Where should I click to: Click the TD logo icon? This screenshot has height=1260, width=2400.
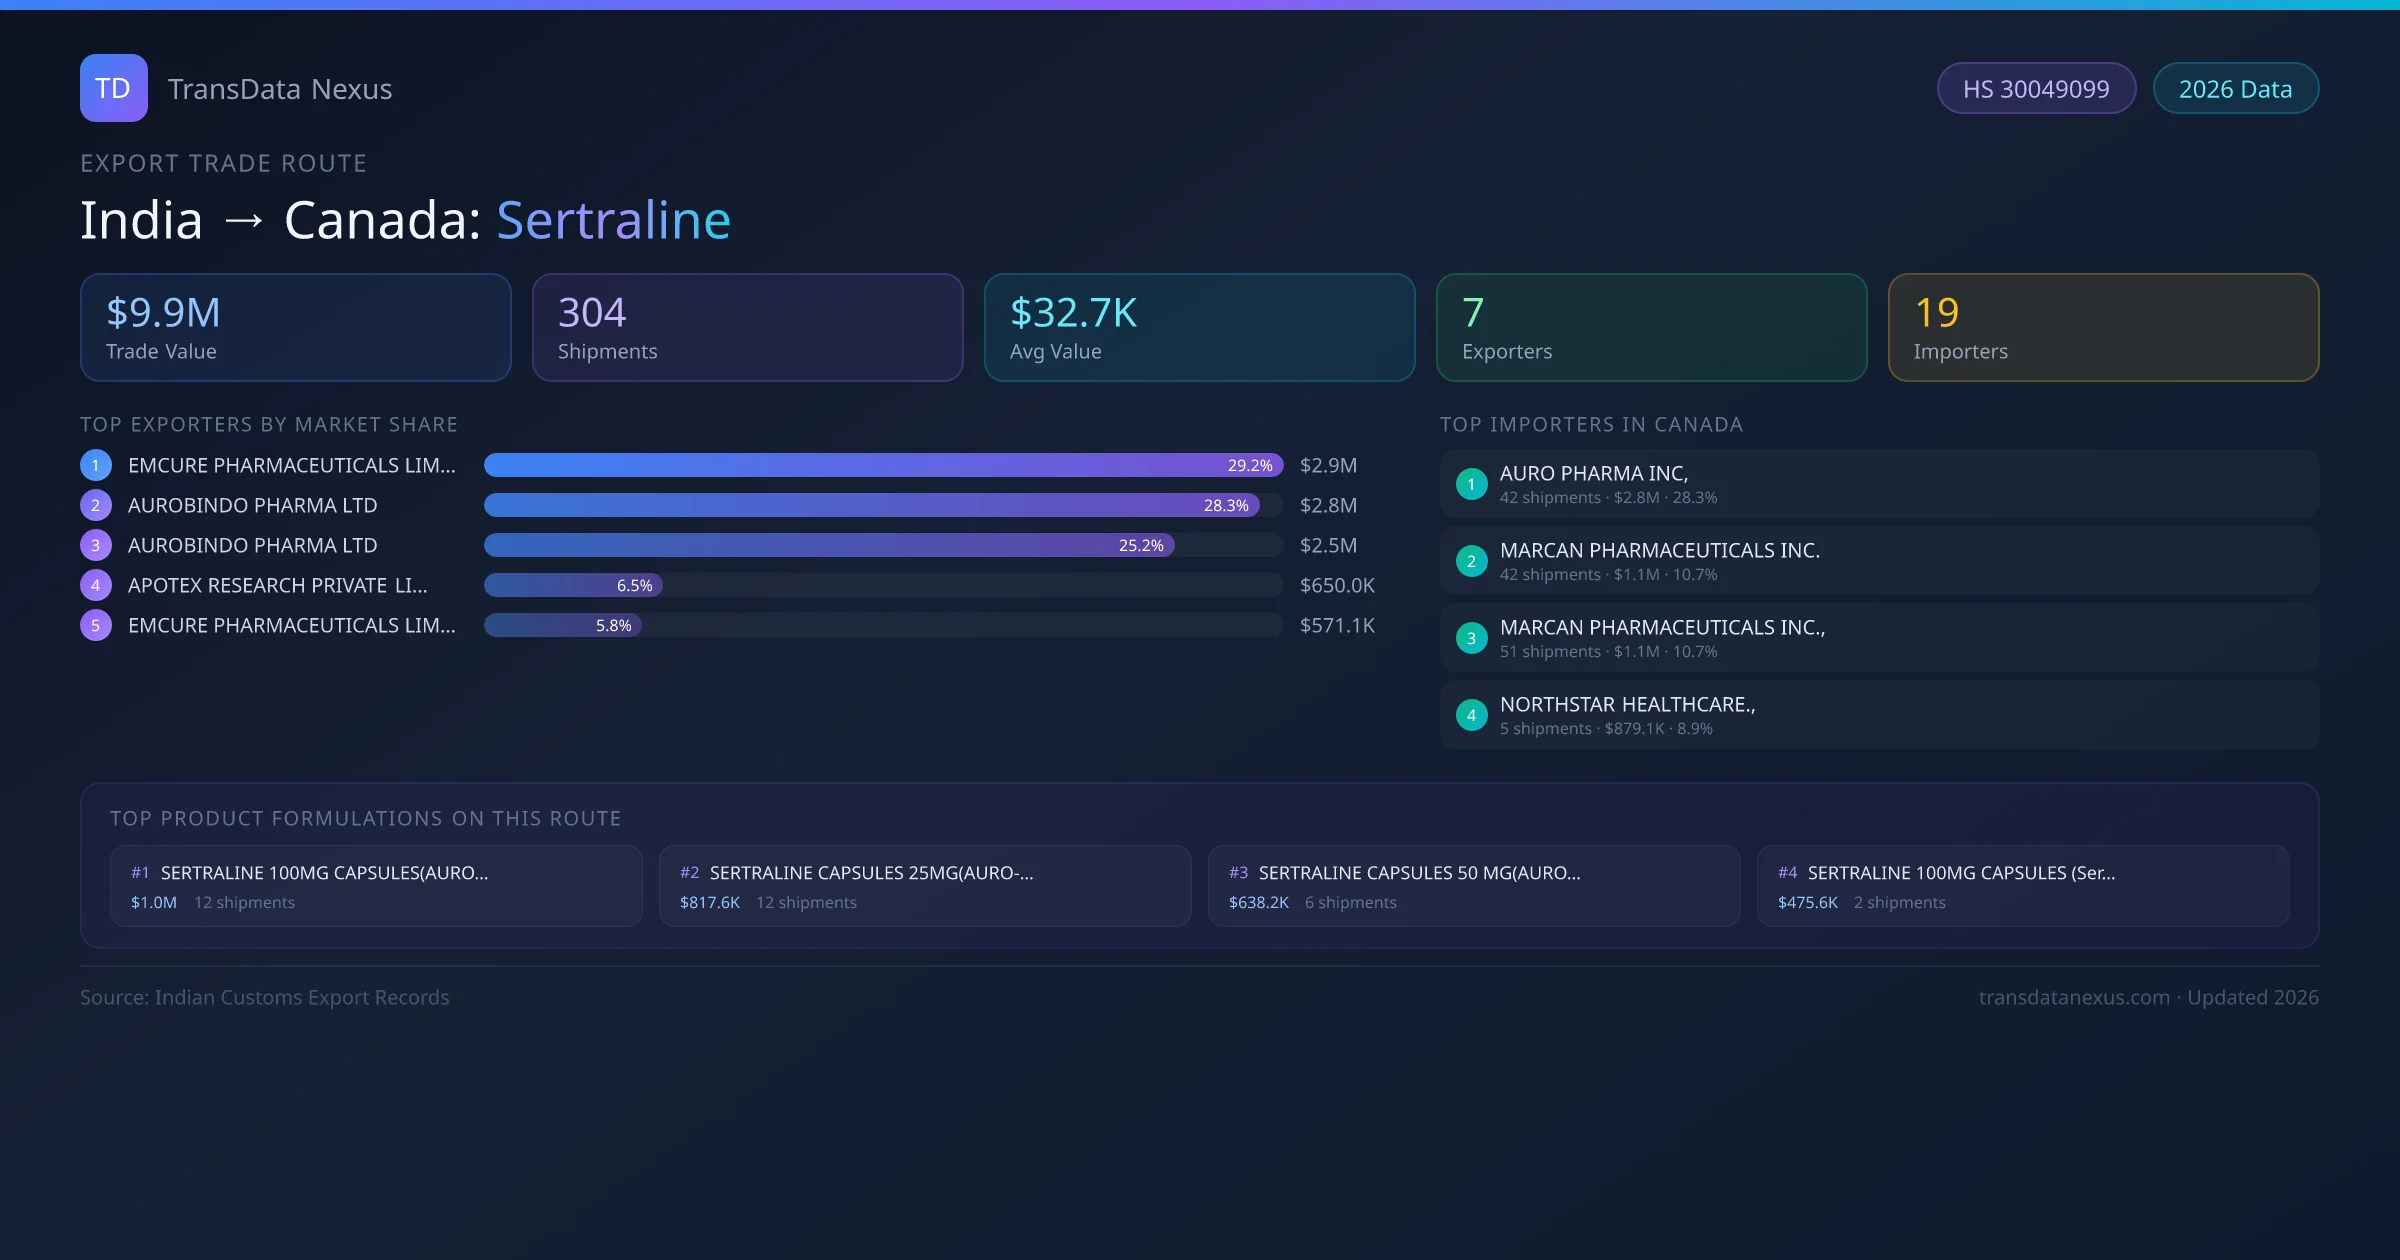click(x=113, y=88)
